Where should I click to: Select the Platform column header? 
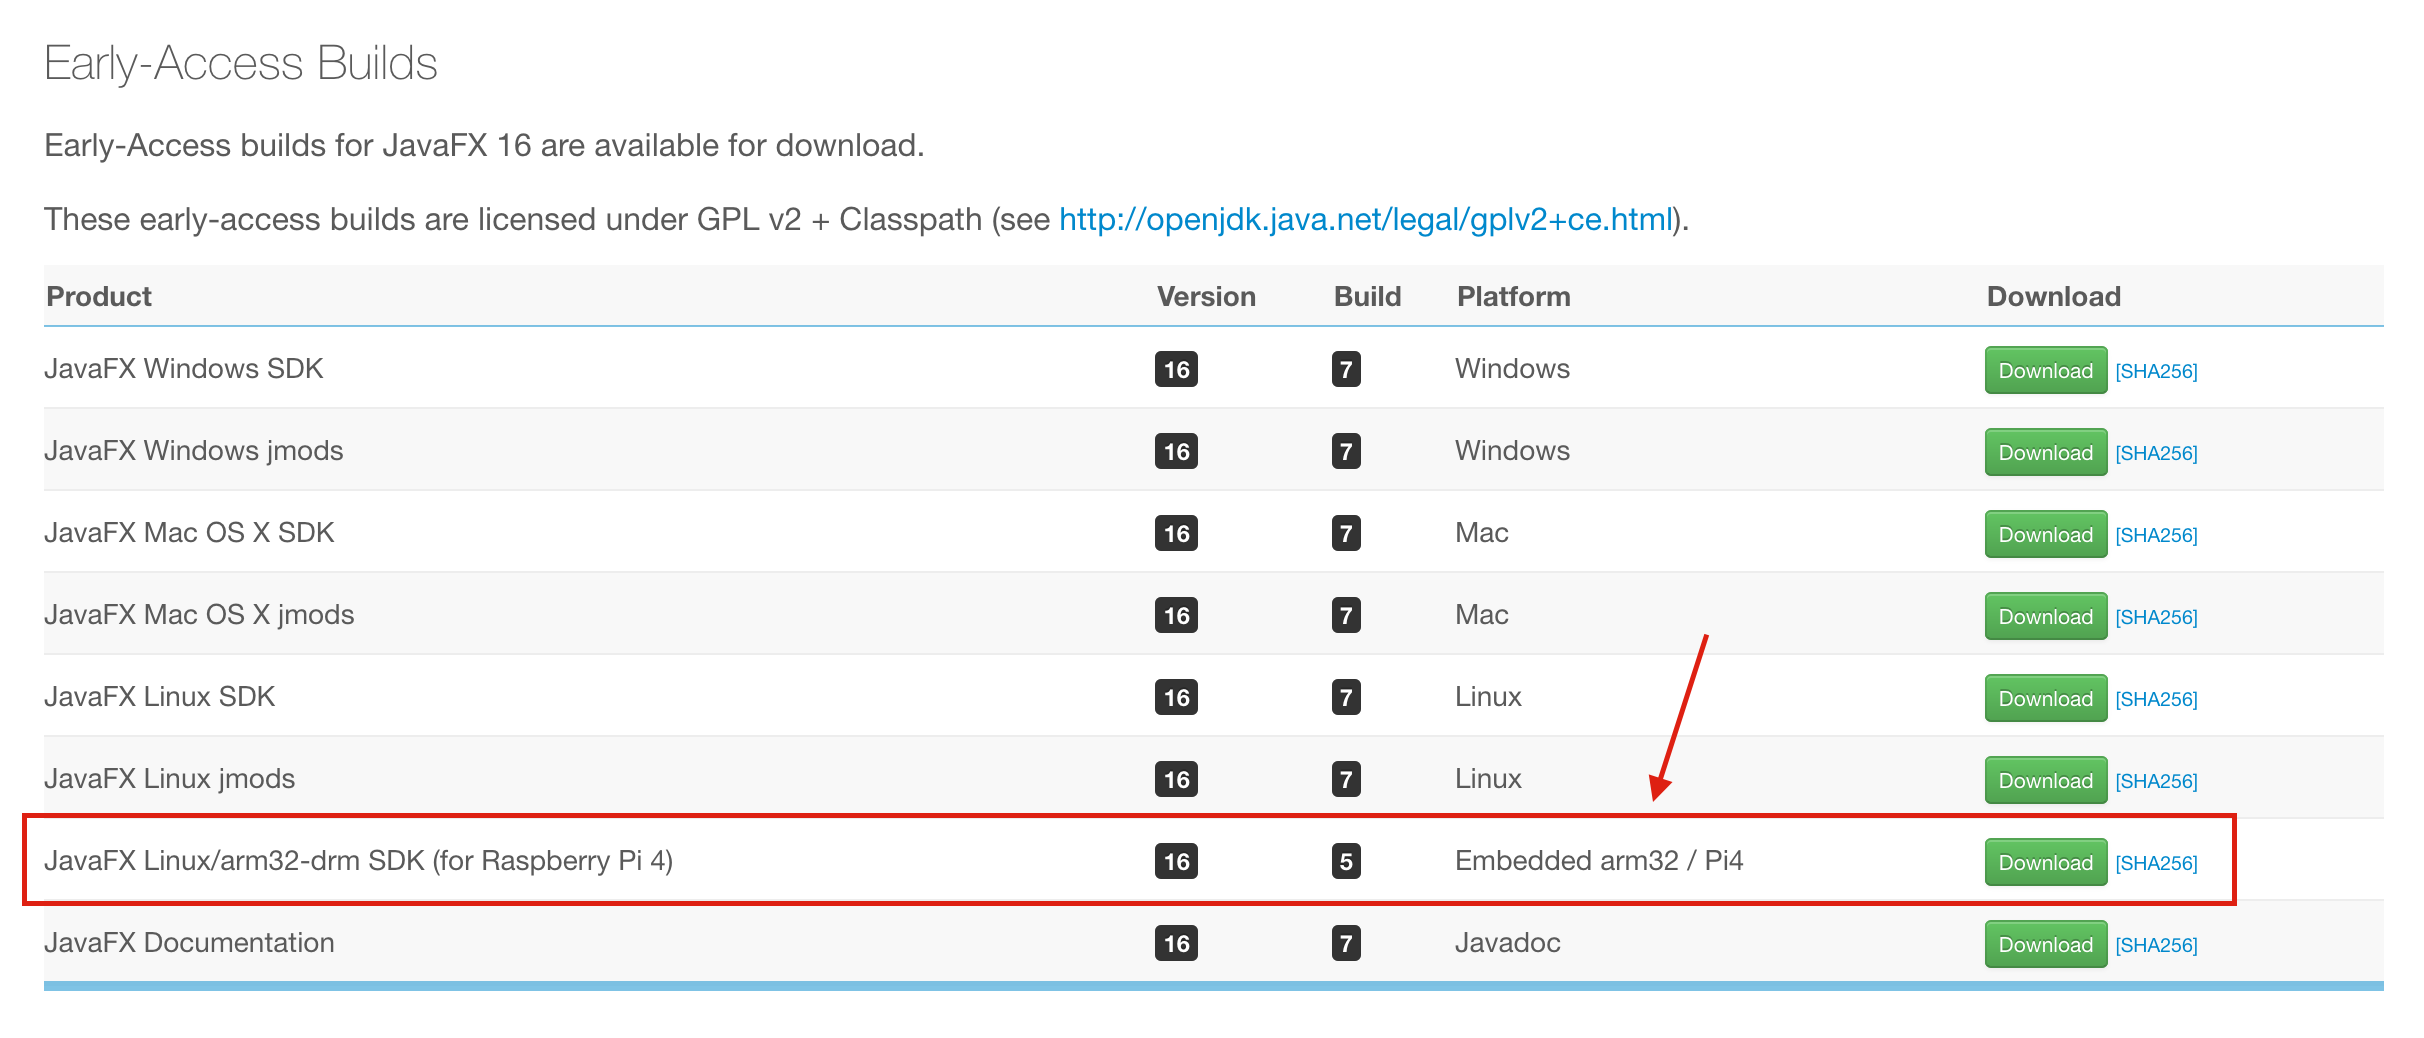point(1513,296)
